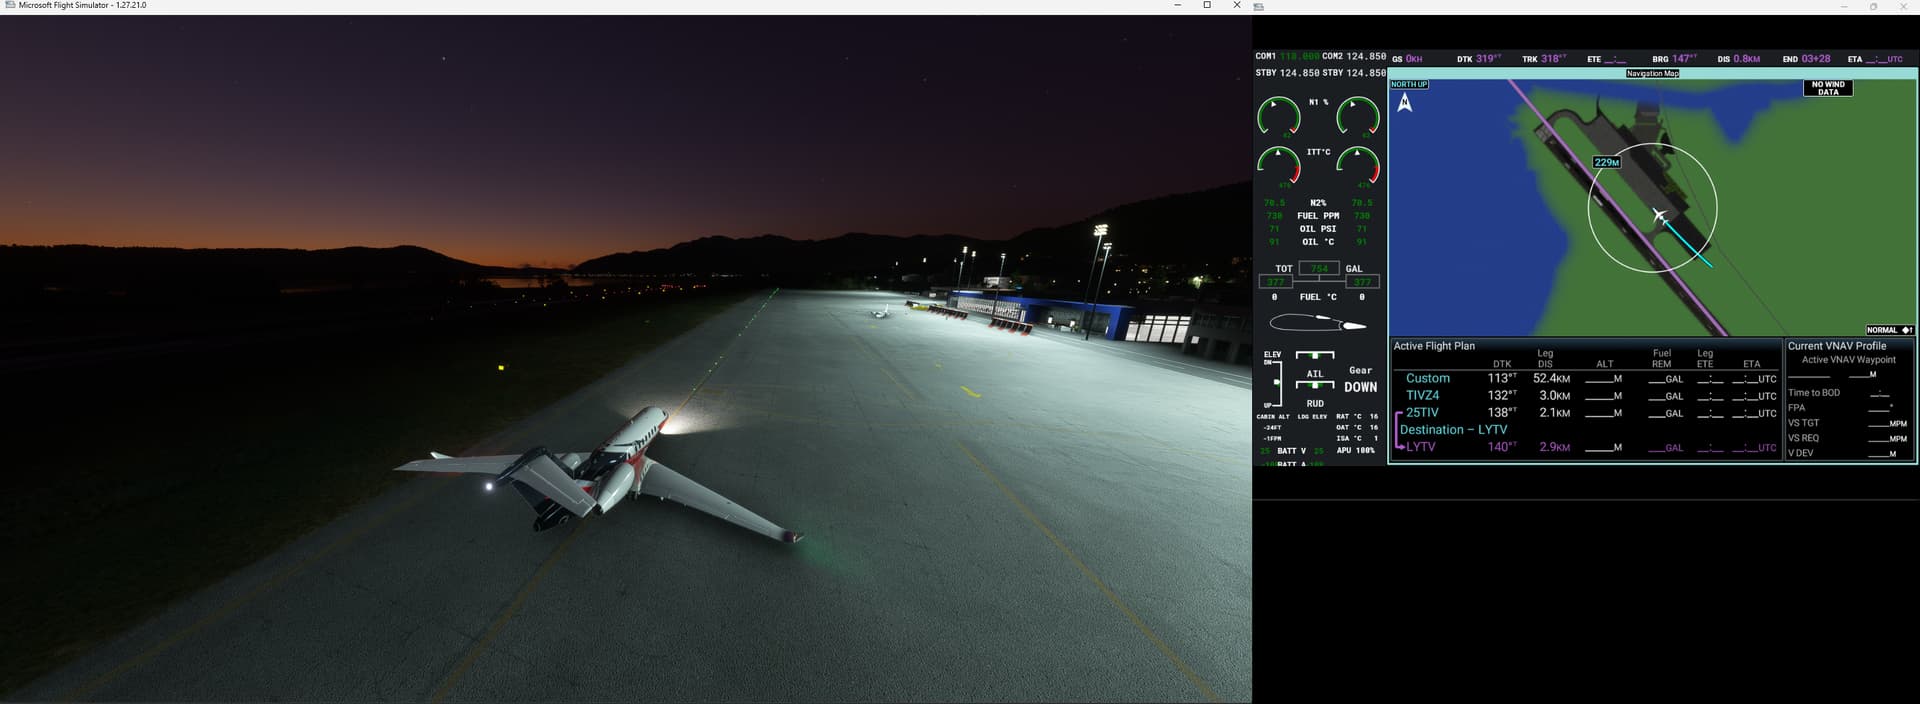
Task: Click the left N1 % gauge
Action: tap(1278, 117)
